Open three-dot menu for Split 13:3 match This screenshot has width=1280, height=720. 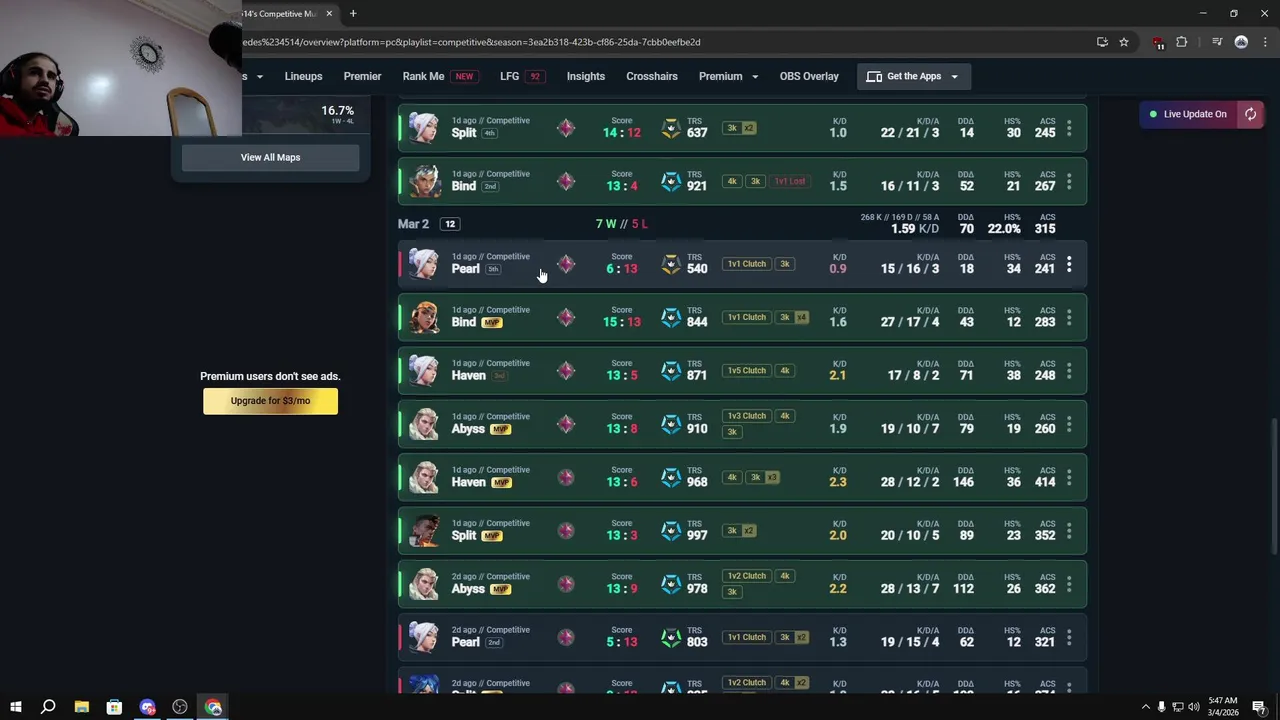click(1069, 531)
